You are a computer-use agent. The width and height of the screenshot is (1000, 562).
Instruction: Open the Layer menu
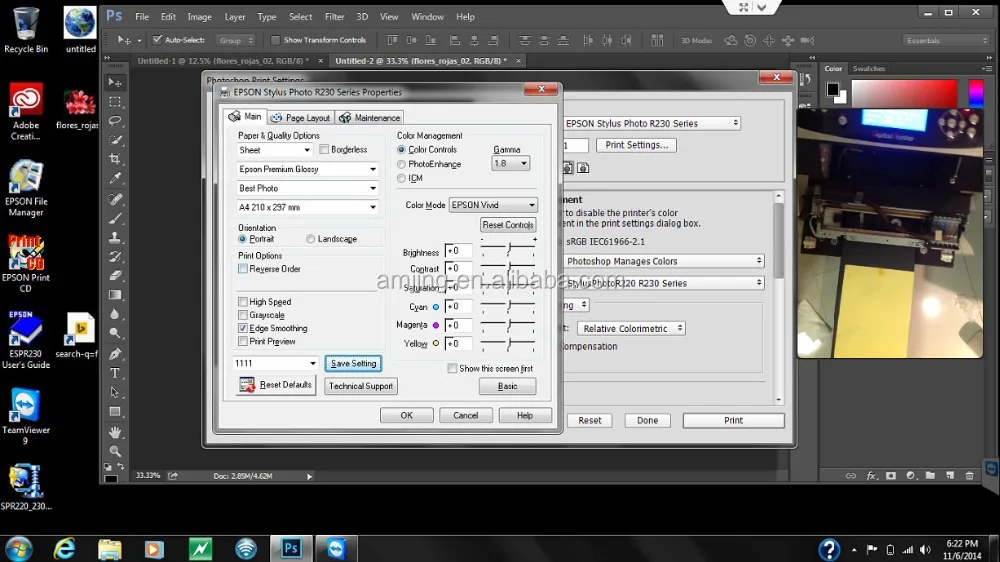click(x=235, y=17)
